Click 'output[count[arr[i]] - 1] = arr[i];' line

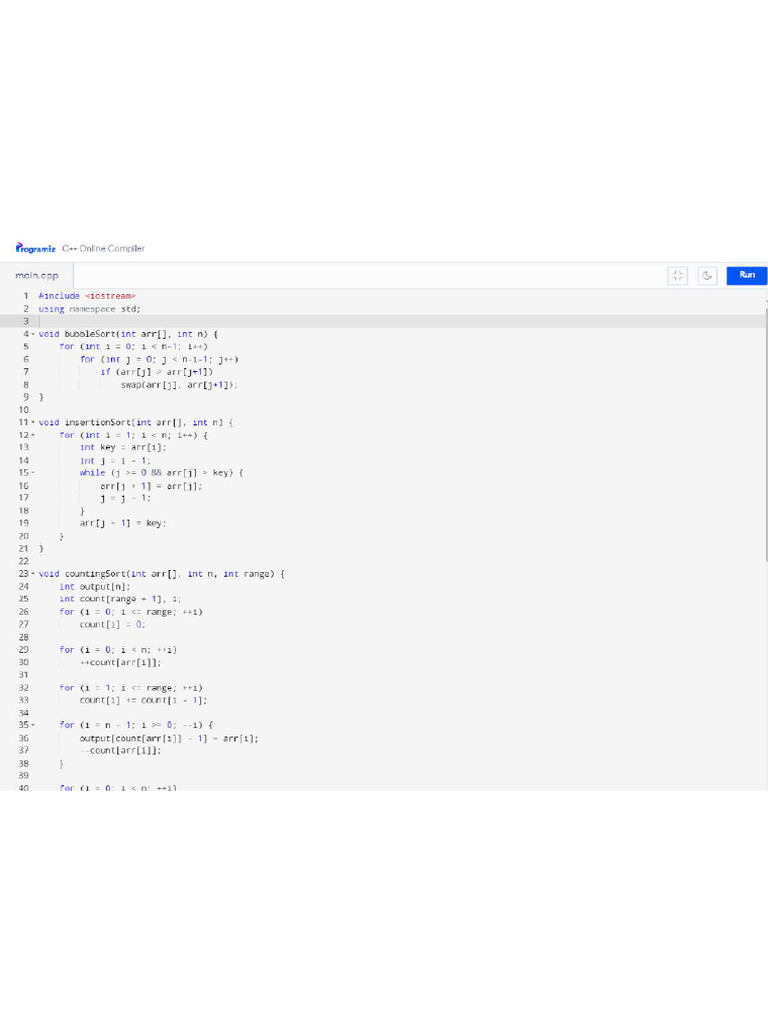pyautogui.click(x=168, y=738)
